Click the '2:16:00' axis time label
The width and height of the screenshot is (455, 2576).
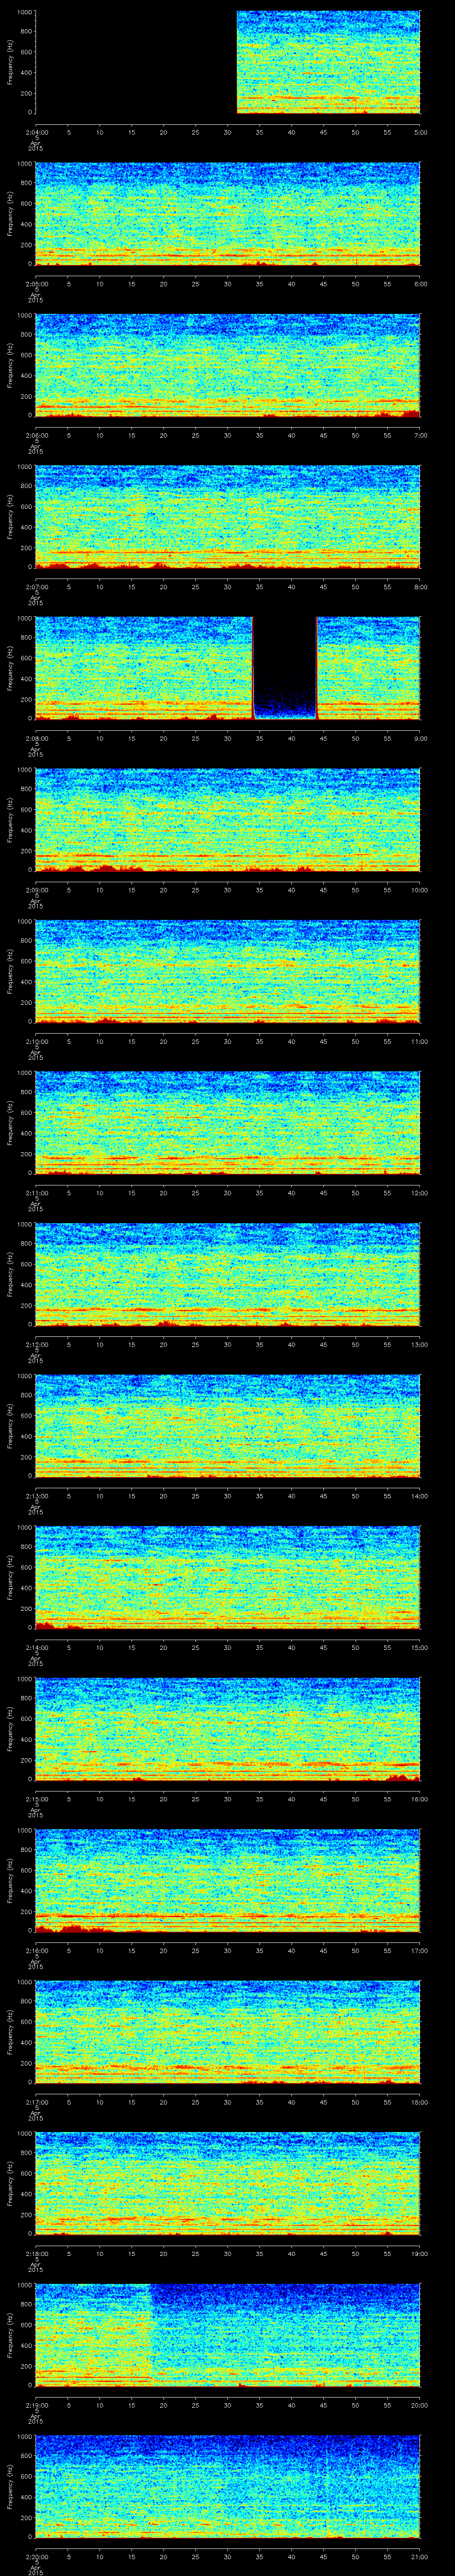[36, 1951]
